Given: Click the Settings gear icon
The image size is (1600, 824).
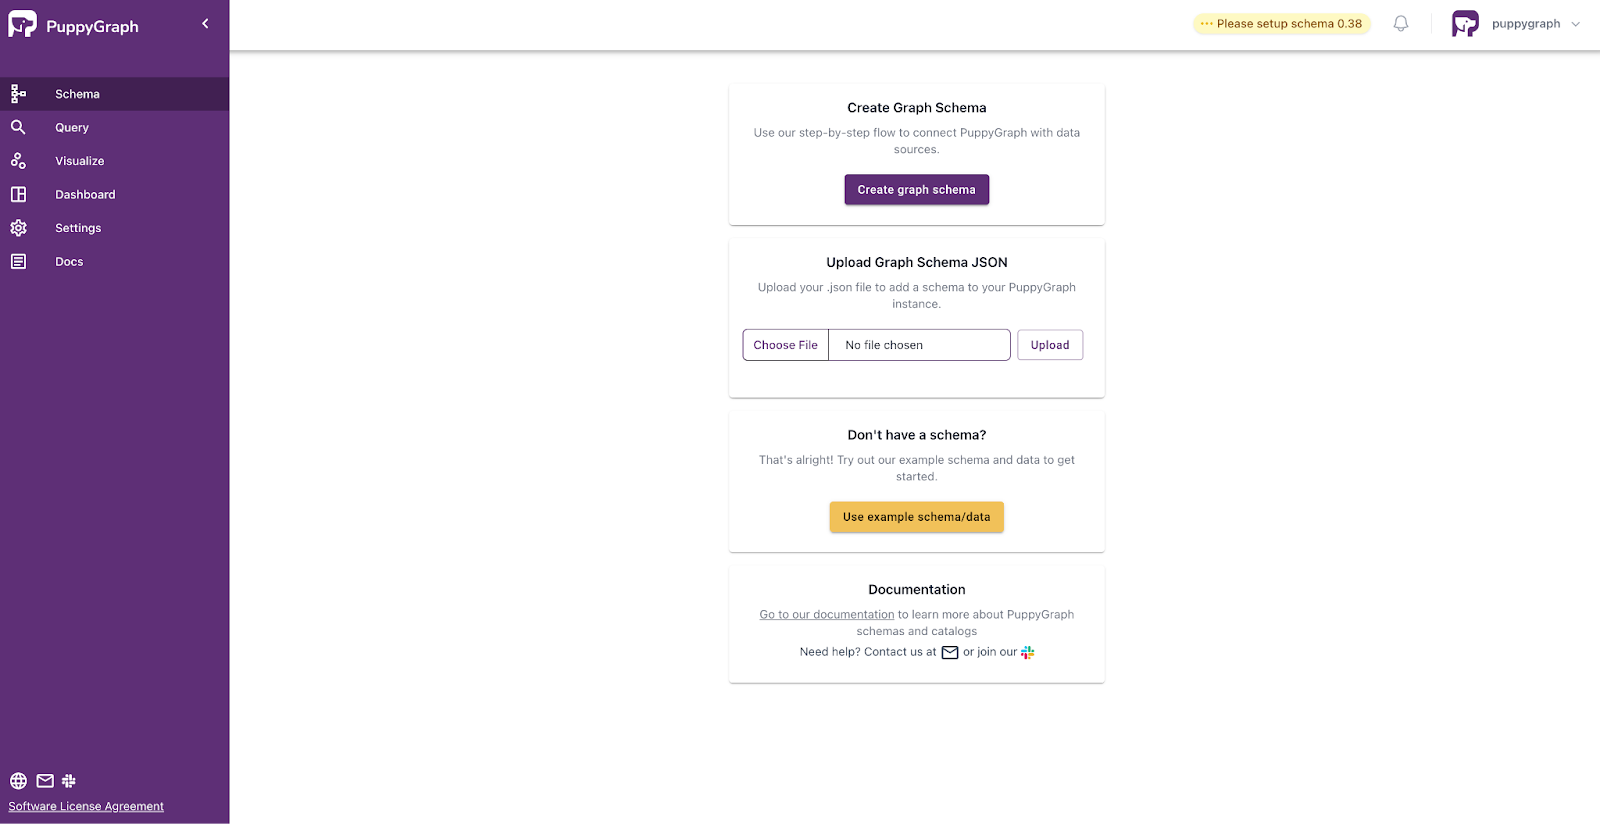Looking at the screenshot, I should coord(18,228).
